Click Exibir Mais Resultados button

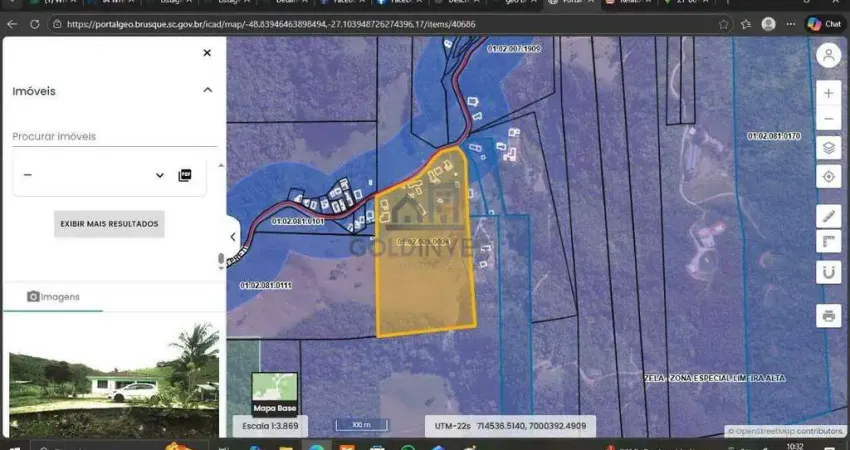pos(109,224)
